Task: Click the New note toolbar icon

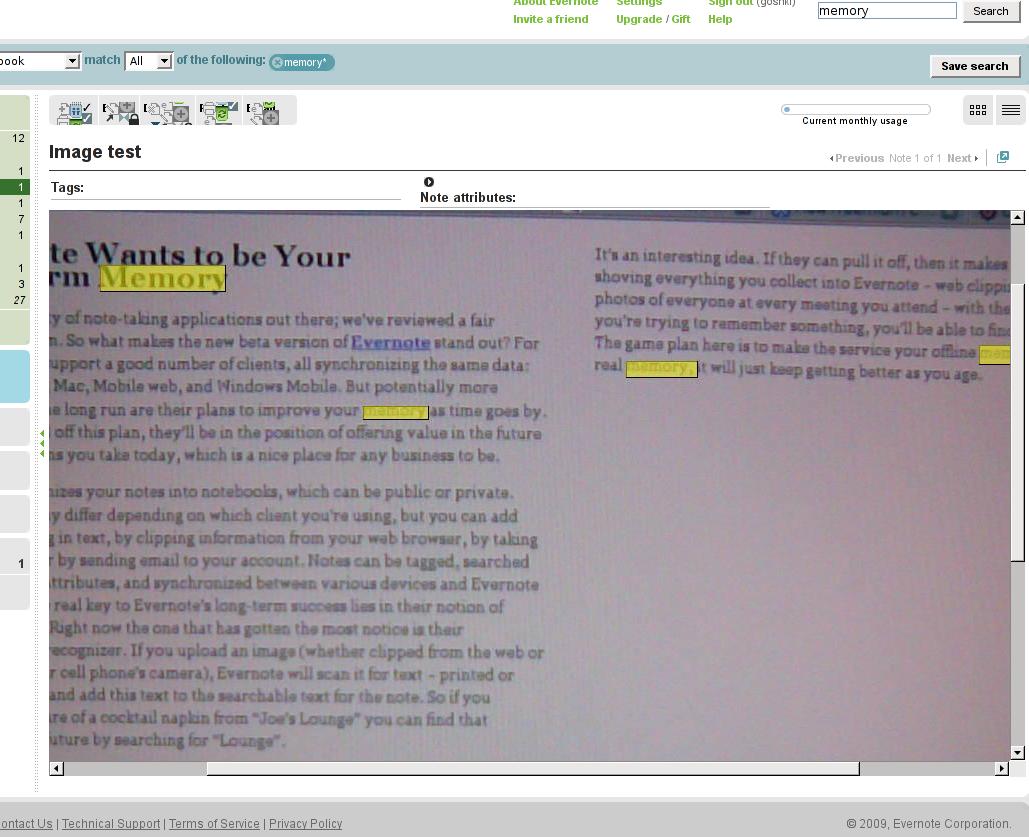Action: (x=74, y=112)
